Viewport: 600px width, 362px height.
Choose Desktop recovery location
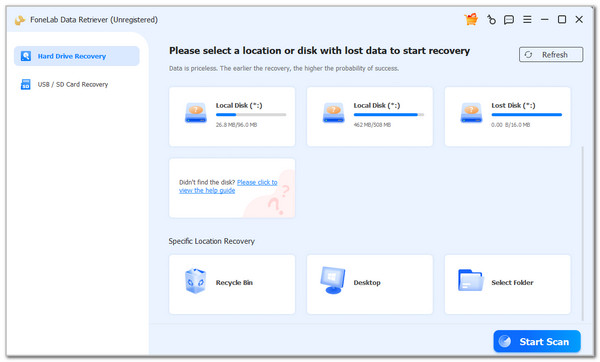370,284
